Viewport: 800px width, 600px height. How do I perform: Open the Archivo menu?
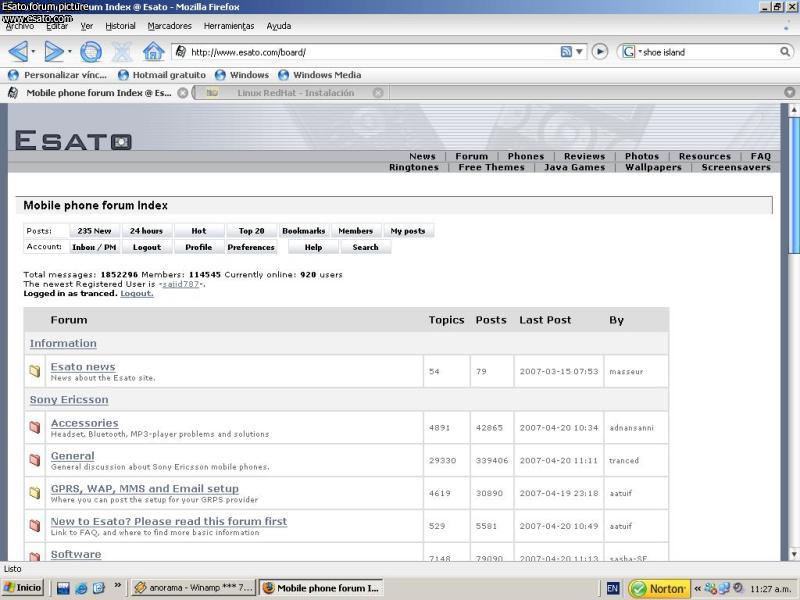pyautogui.click(x=20, y=26)
